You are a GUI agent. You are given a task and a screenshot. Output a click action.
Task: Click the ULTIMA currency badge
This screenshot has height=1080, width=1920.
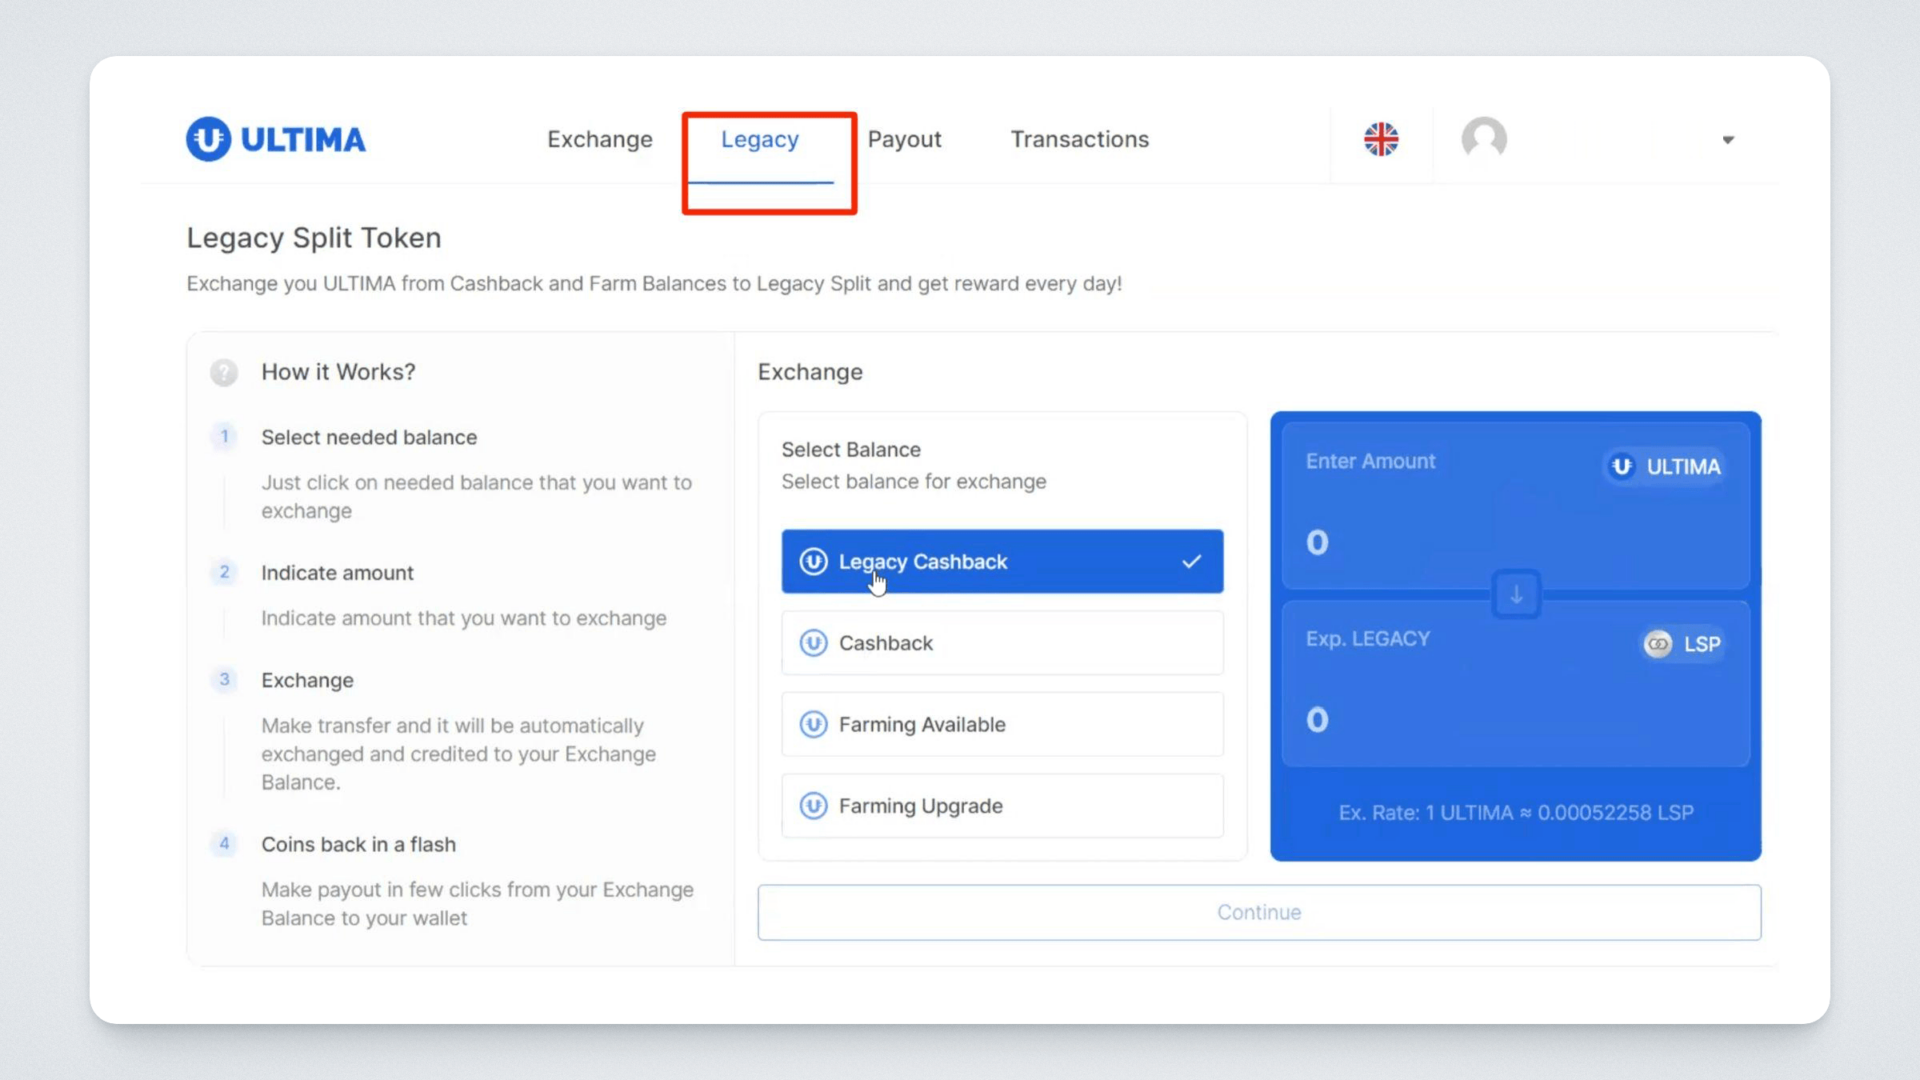1666,467
